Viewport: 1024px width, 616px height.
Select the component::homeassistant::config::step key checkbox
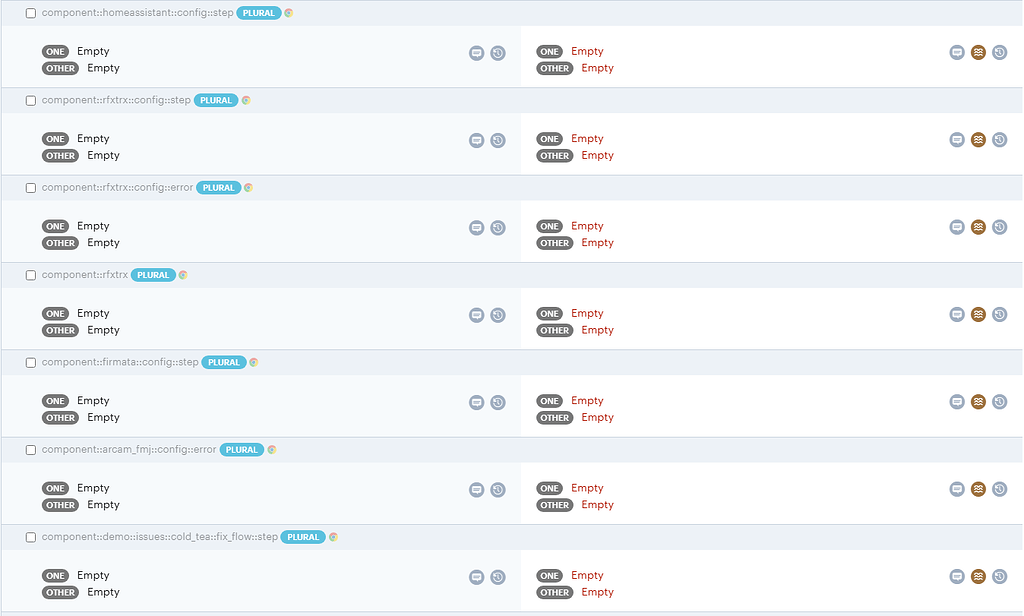(31, 13)
